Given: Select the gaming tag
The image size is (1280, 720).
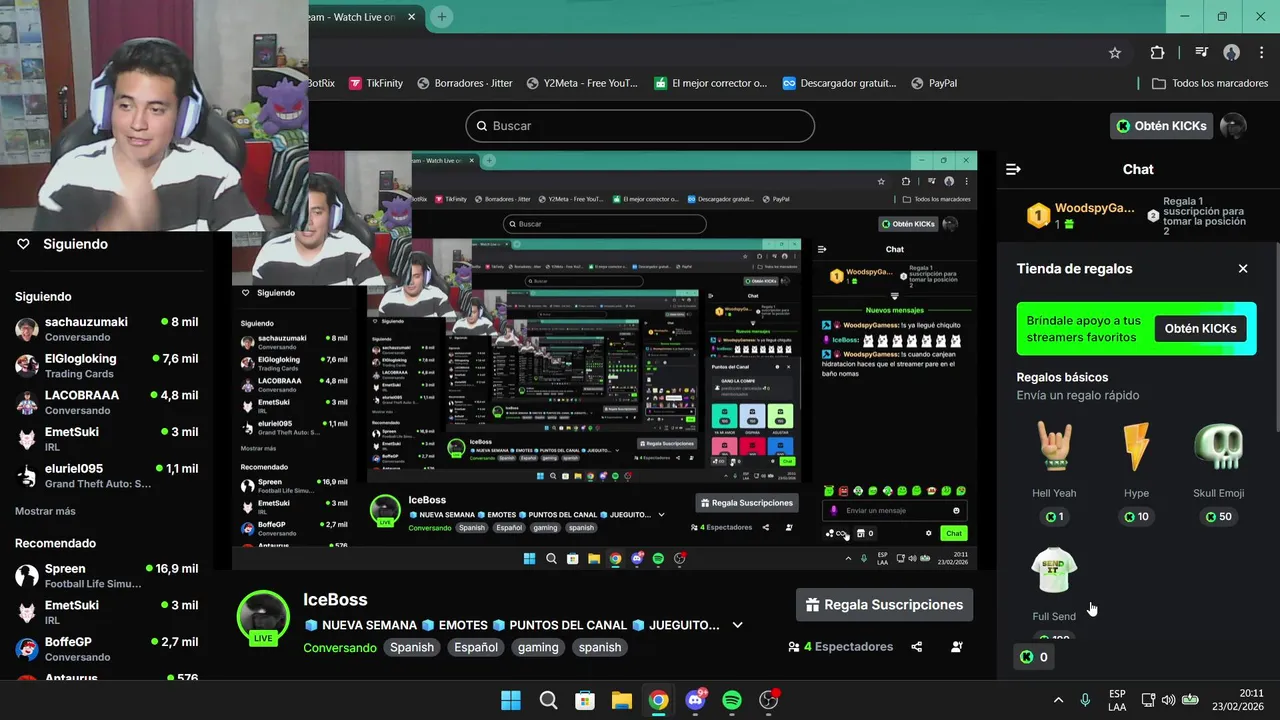Looking at the screenshot, I should [538, 647].
